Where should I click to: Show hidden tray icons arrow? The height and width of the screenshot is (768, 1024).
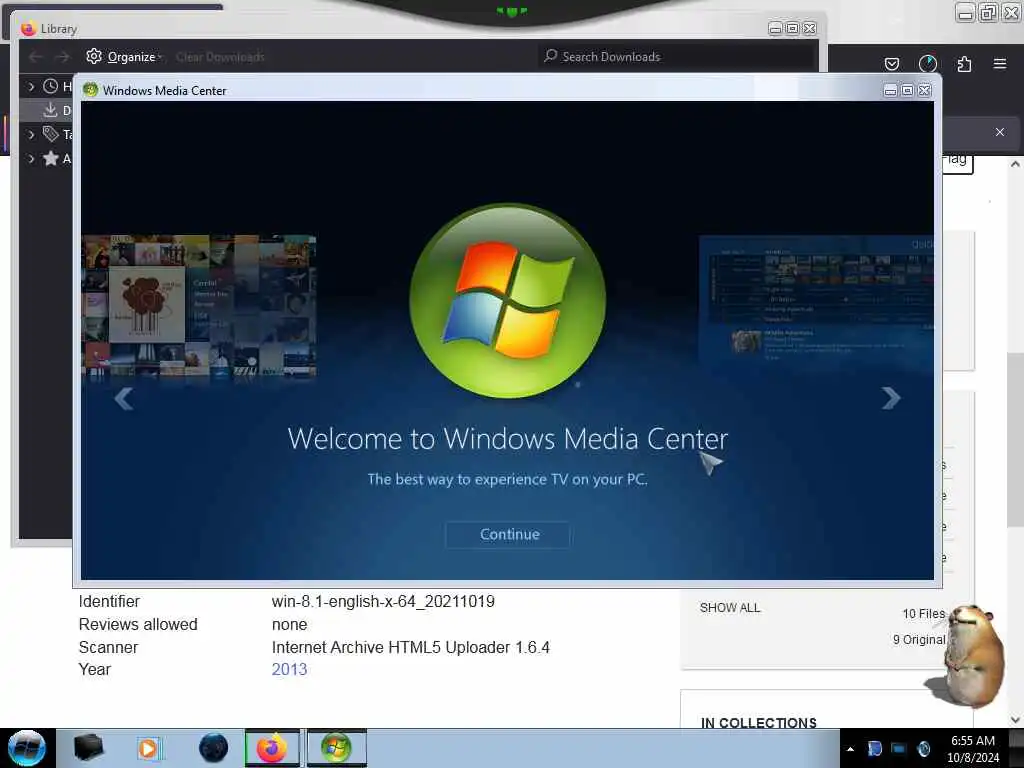(x=850, y=749)
